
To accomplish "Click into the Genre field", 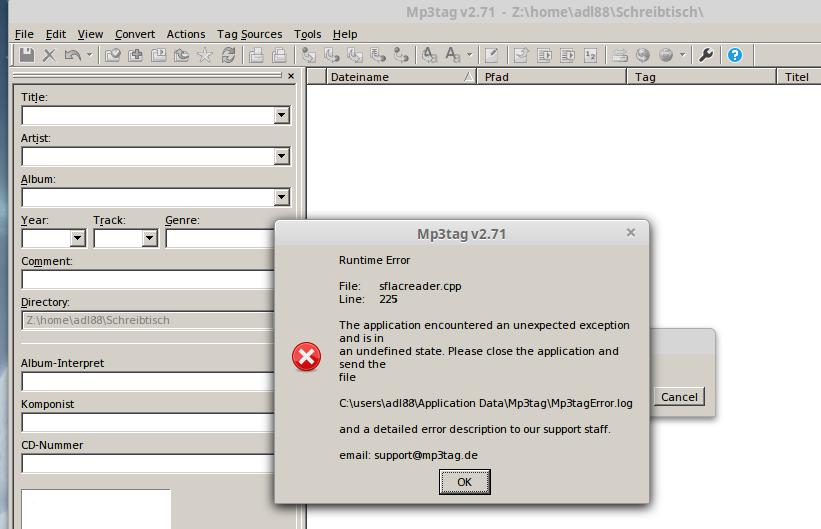I will pyautogui.click(x=220, y=238).
